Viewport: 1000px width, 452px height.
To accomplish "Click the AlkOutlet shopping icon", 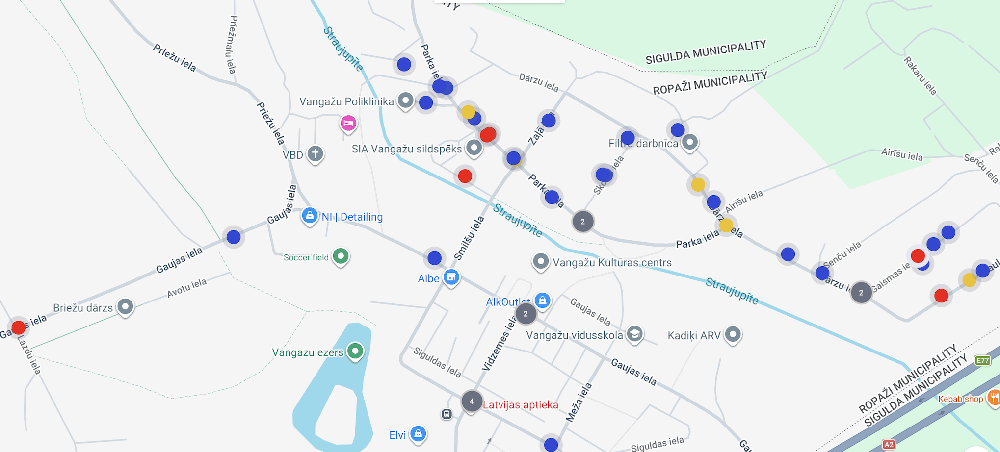I will tap(542, 300).
